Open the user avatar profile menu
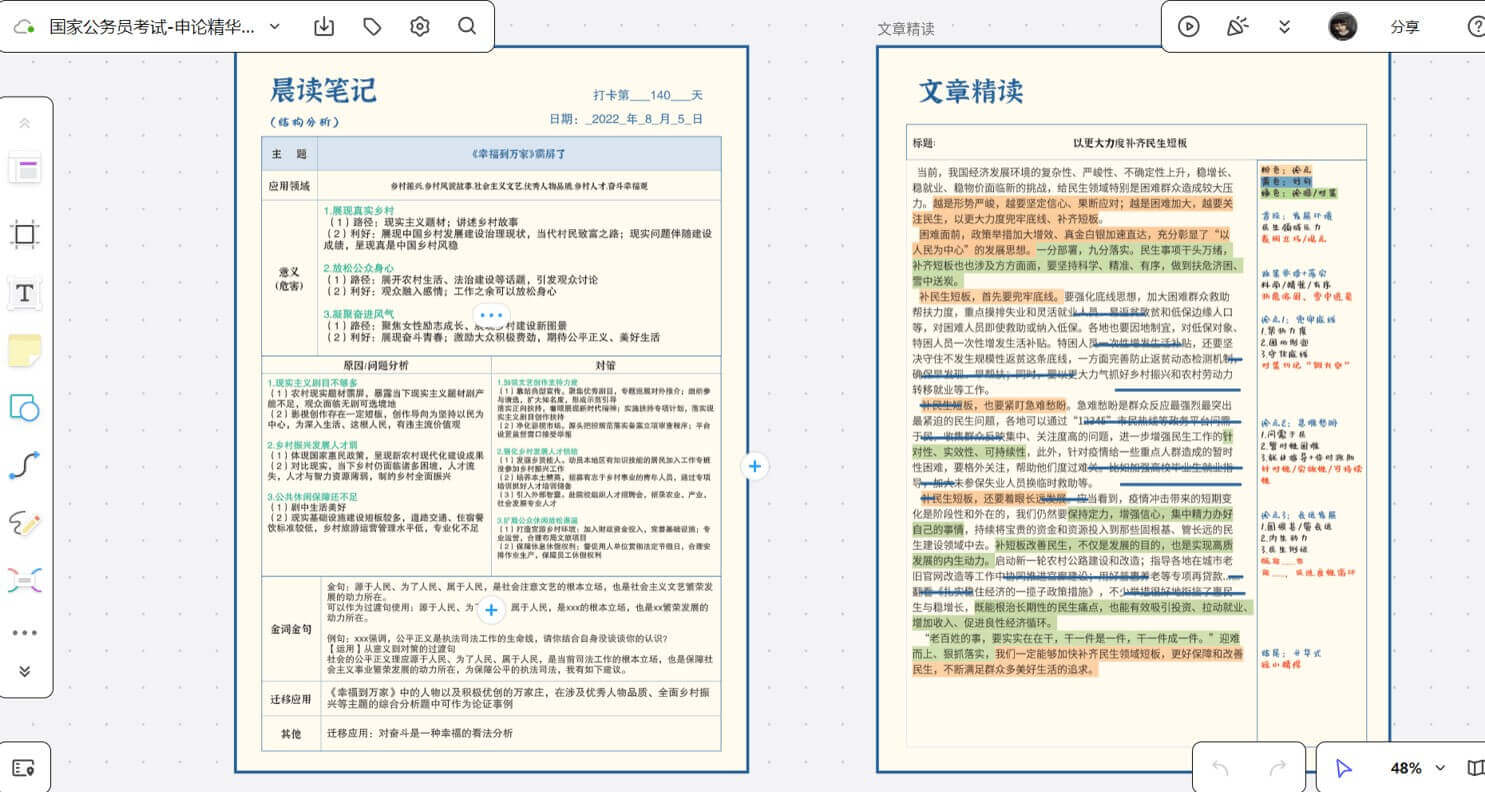This screenshot has height=792, width=1485. (1343, 27)
